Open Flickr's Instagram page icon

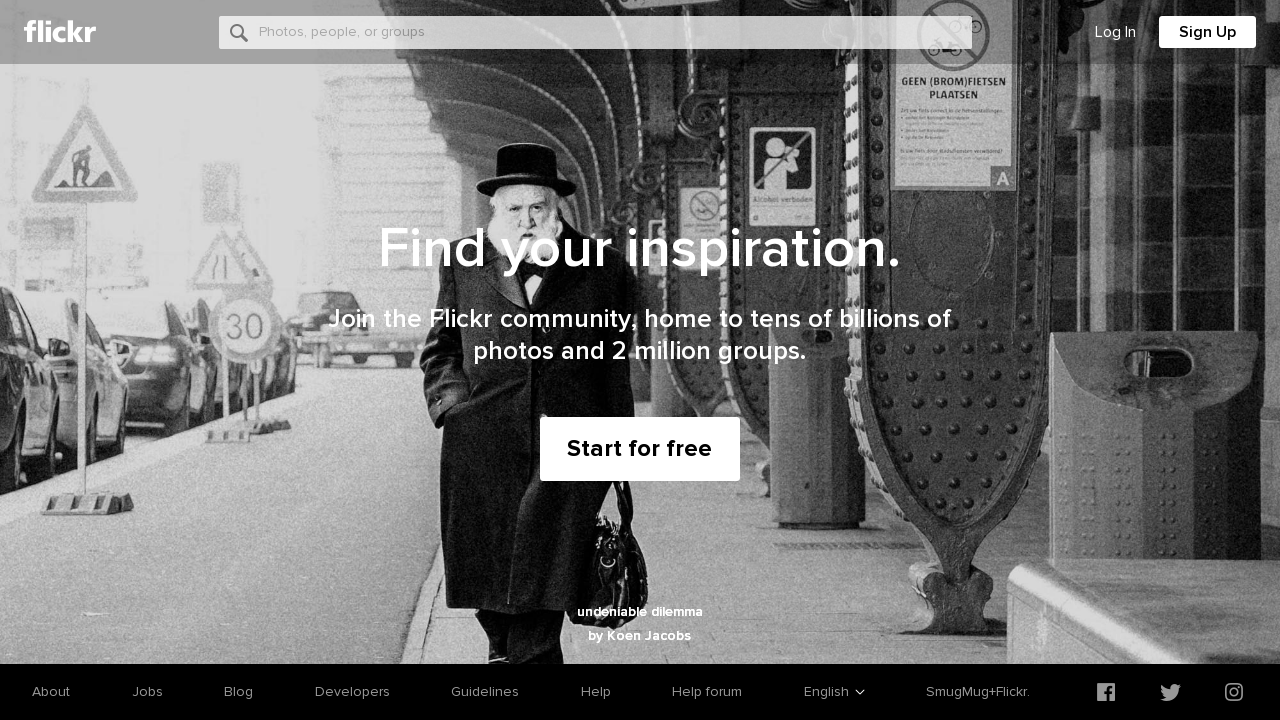pos(1234,692)
